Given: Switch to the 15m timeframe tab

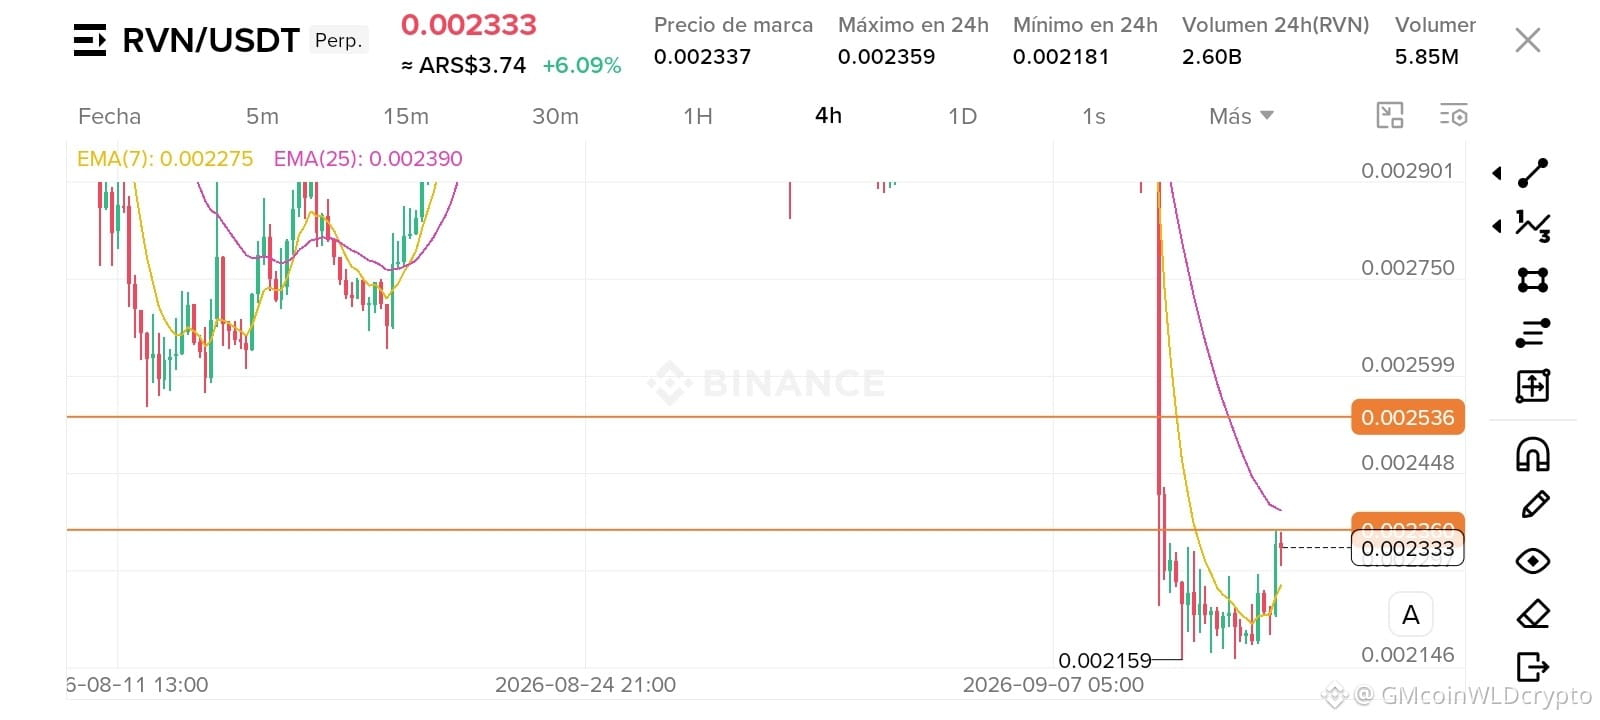Looking at the screenshot, I should (x=406, y=116).
